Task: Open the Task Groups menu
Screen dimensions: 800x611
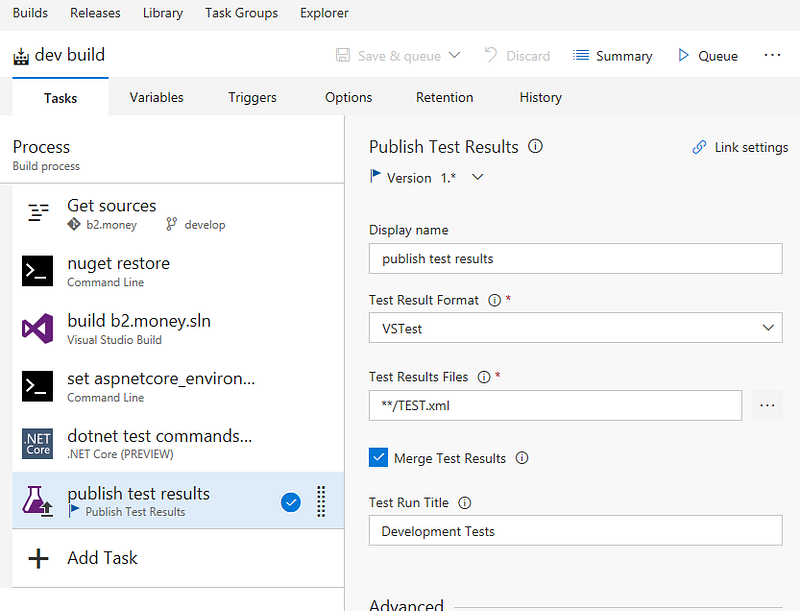Action: click(x=241, y=13)
